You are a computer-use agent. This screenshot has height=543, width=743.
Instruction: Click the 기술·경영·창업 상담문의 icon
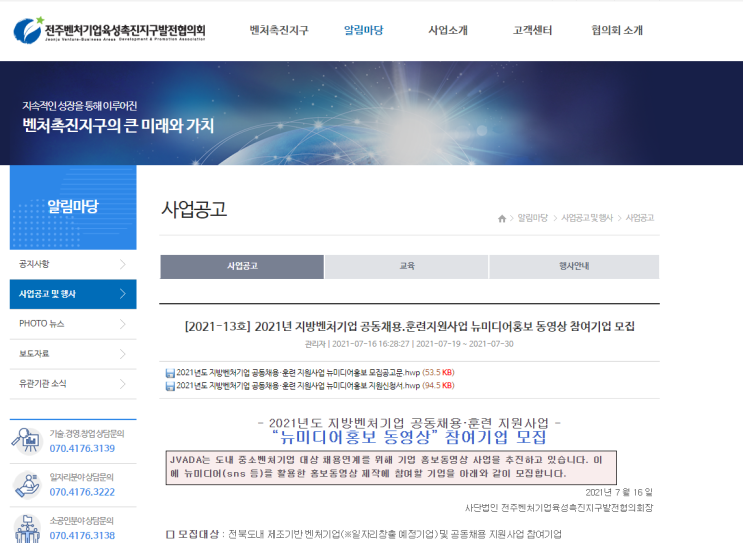(x=27, y=441)
